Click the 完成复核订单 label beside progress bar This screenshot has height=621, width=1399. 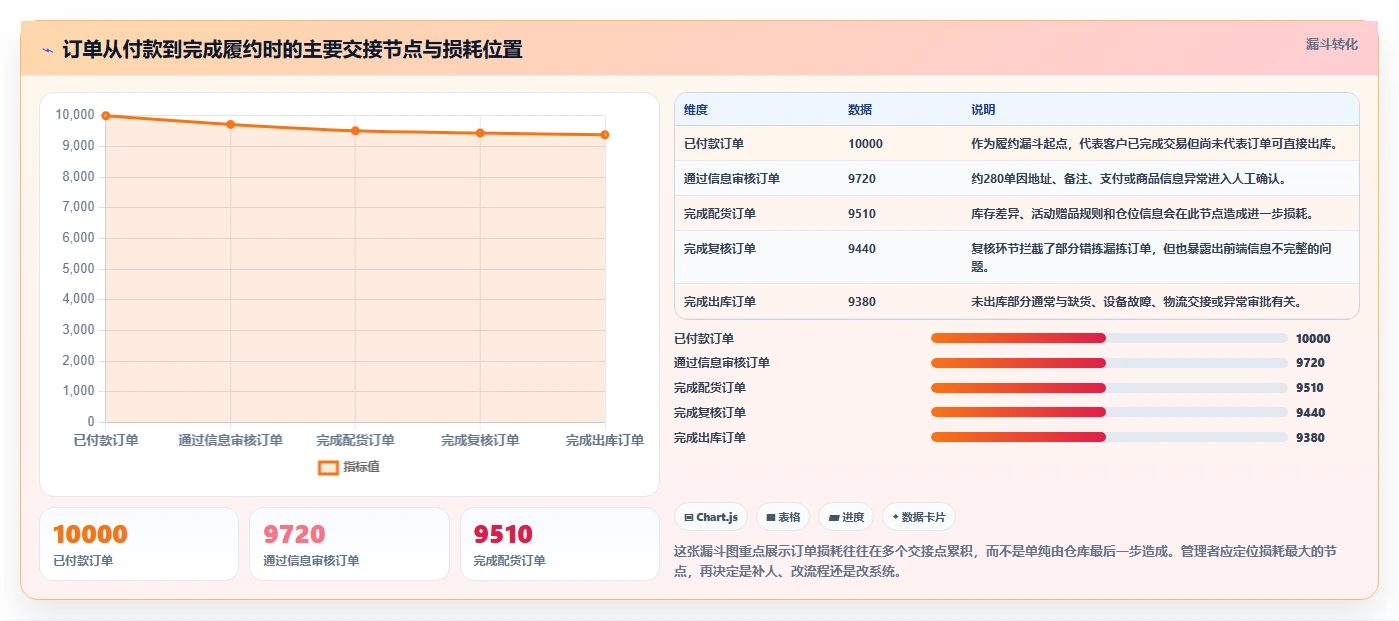(710, 413)
